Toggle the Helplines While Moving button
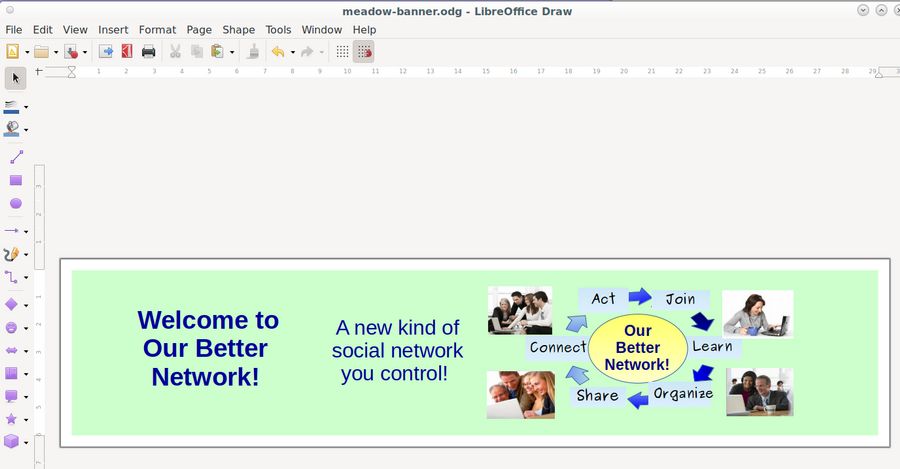 pos(364,52)
